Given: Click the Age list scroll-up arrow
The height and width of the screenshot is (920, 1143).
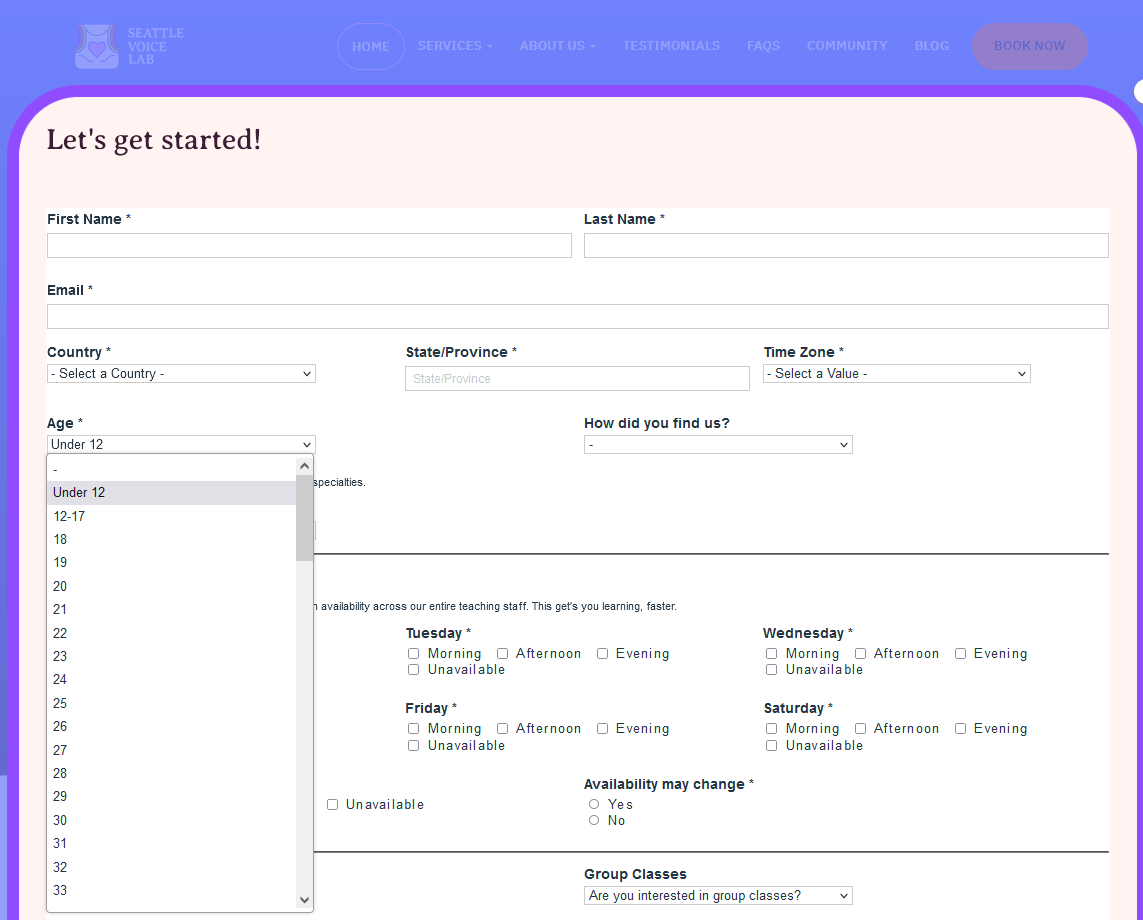Looking at the screenshot, I should tap(305, 466).
